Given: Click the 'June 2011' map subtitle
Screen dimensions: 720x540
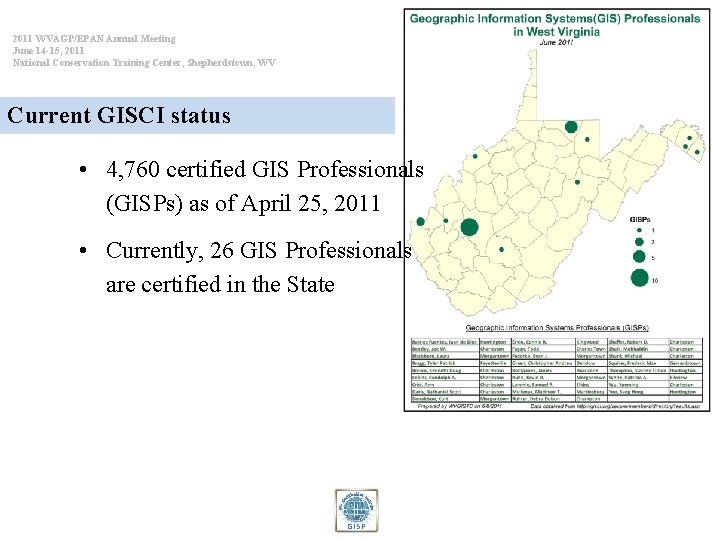Looking at the screenshot, I should pyautogui.click(x=556, y=42).
